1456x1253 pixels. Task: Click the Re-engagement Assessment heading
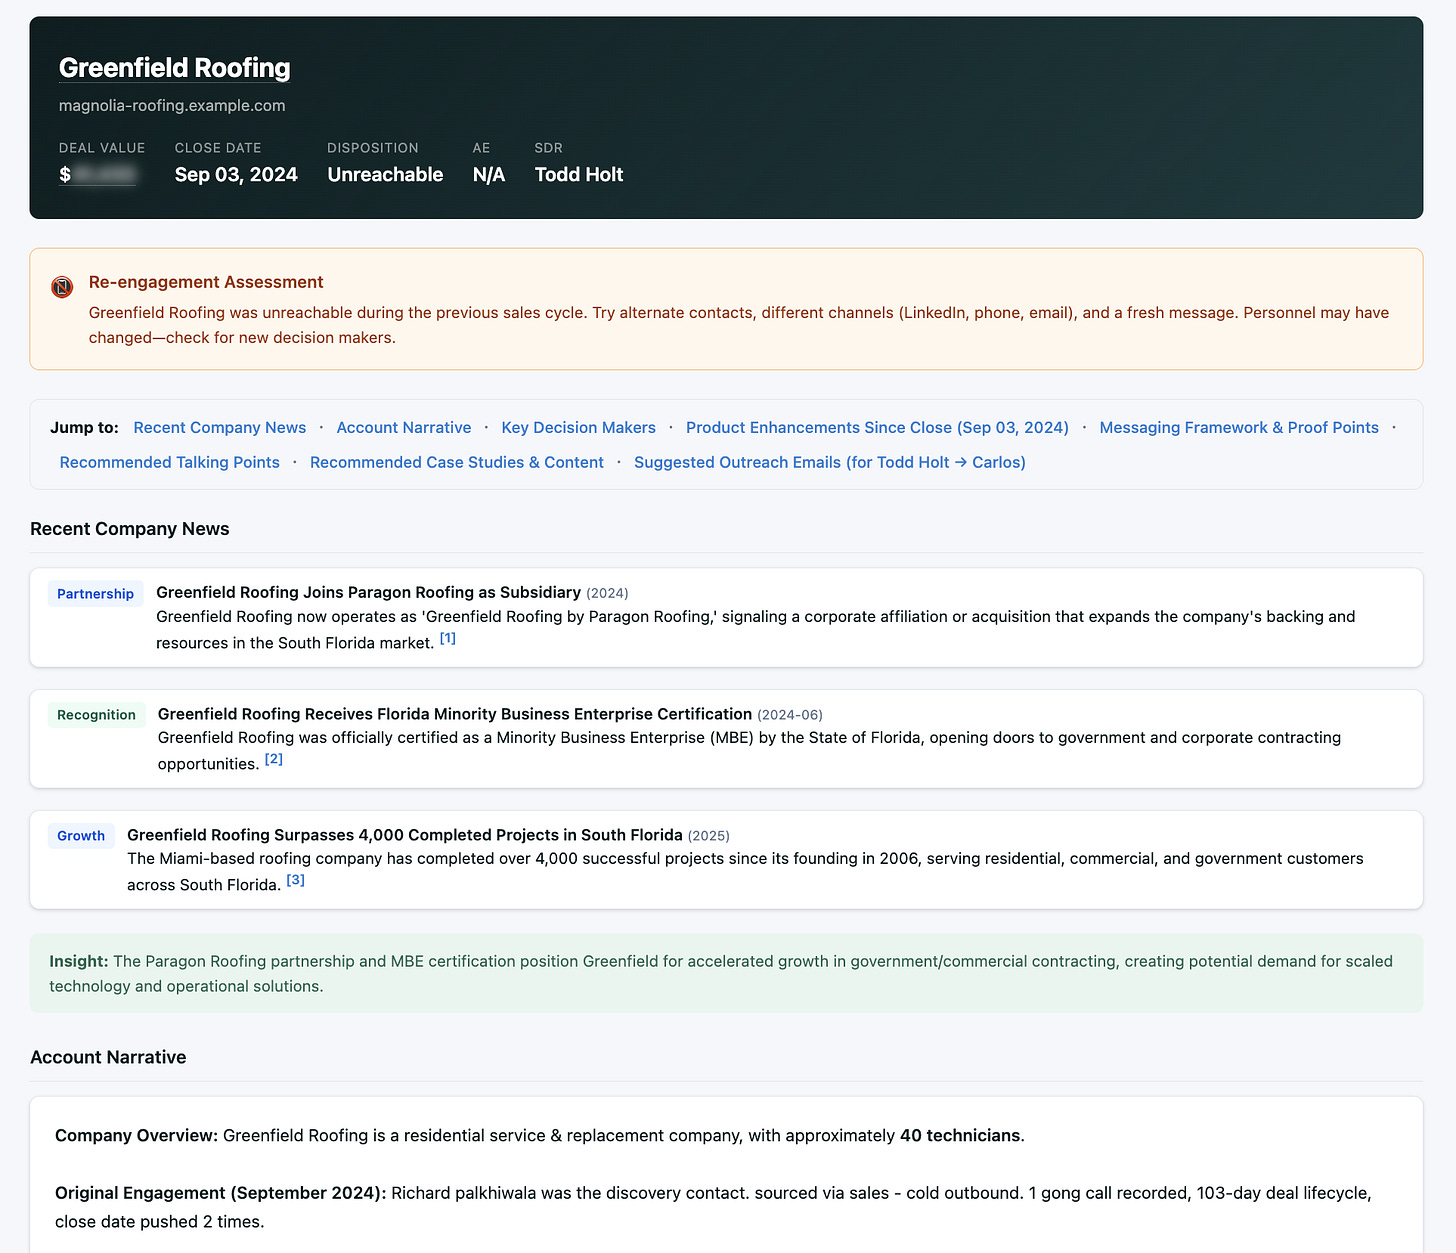(x=206, y=282)
